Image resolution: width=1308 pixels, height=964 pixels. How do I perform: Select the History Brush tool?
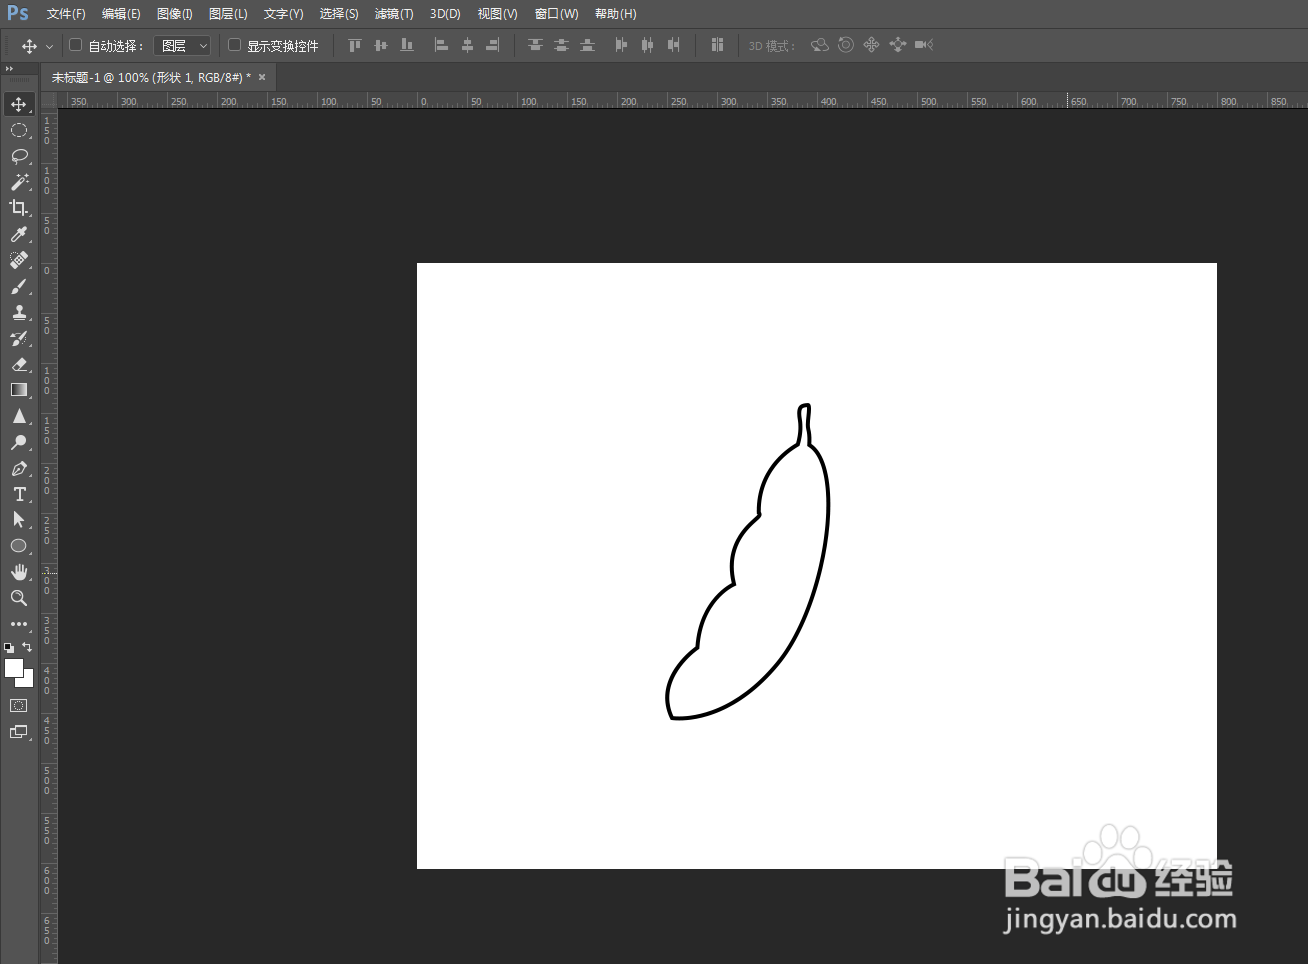pos(19,338)
